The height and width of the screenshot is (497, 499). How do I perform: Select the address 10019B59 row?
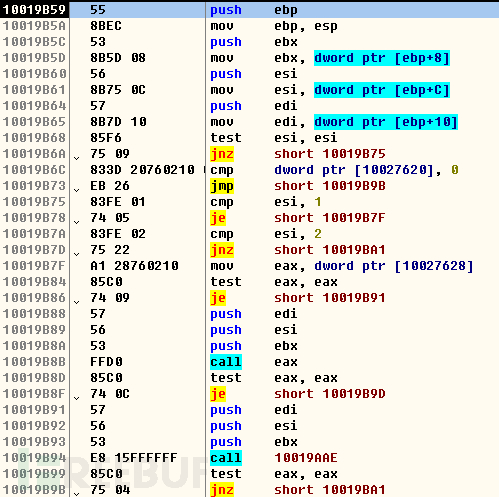(x=249, y=10)
